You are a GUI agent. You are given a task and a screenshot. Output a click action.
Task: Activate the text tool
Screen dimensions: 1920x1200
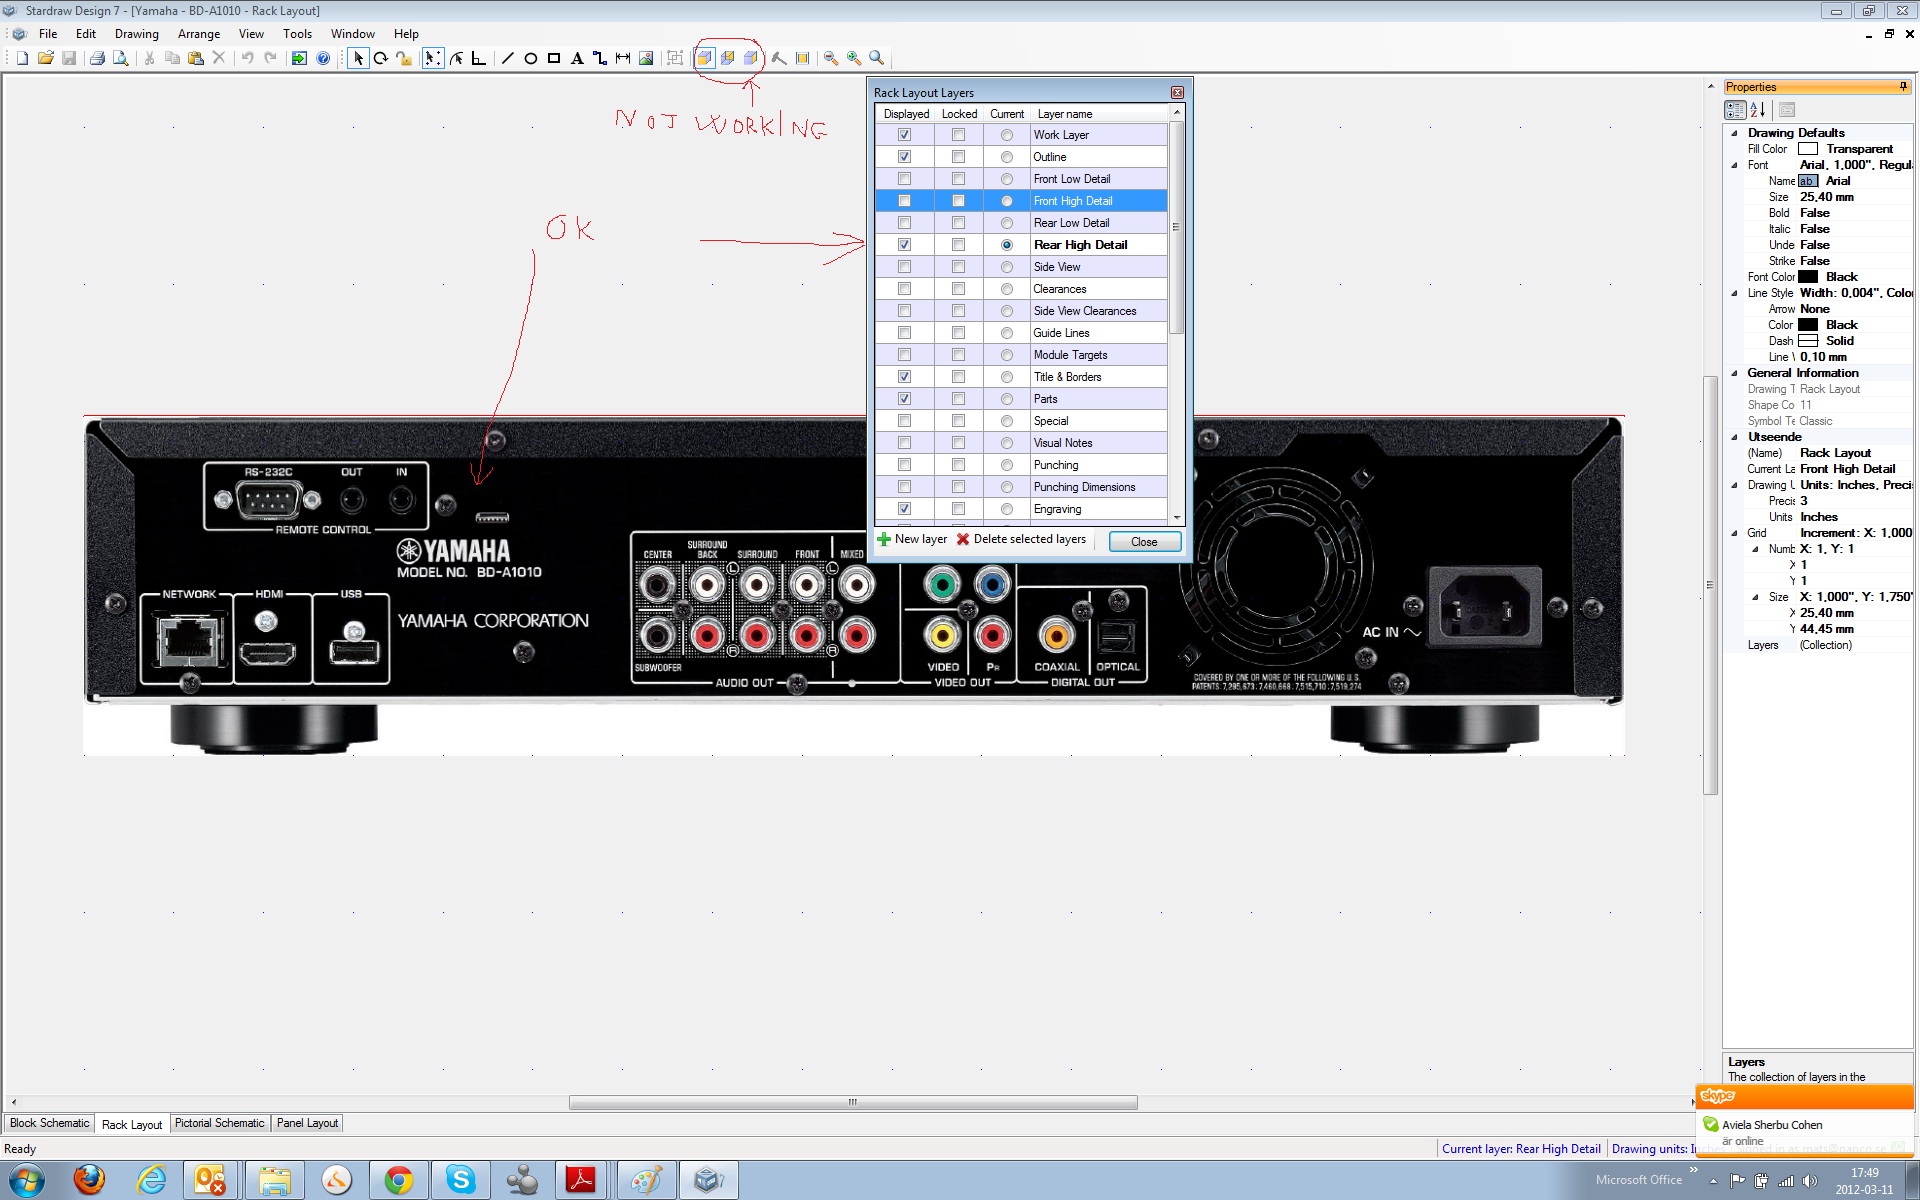(577, 58)
